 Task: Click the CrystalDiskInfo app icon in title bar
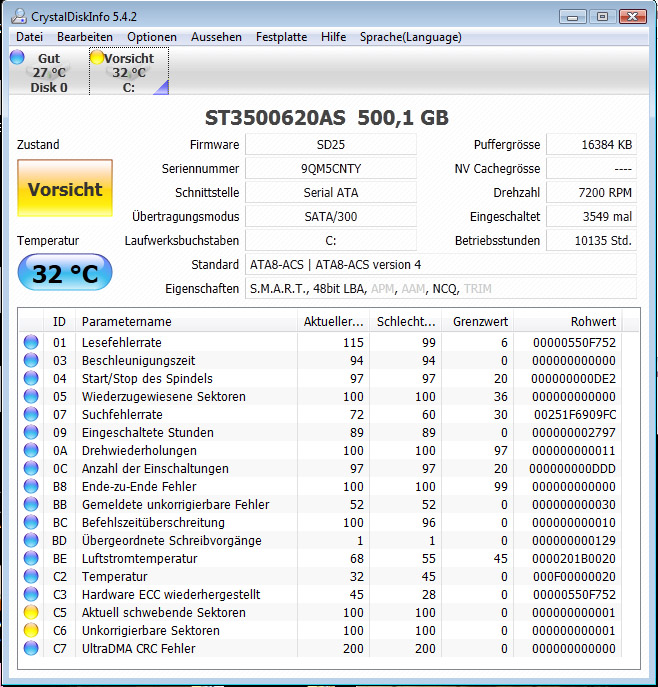19,16
